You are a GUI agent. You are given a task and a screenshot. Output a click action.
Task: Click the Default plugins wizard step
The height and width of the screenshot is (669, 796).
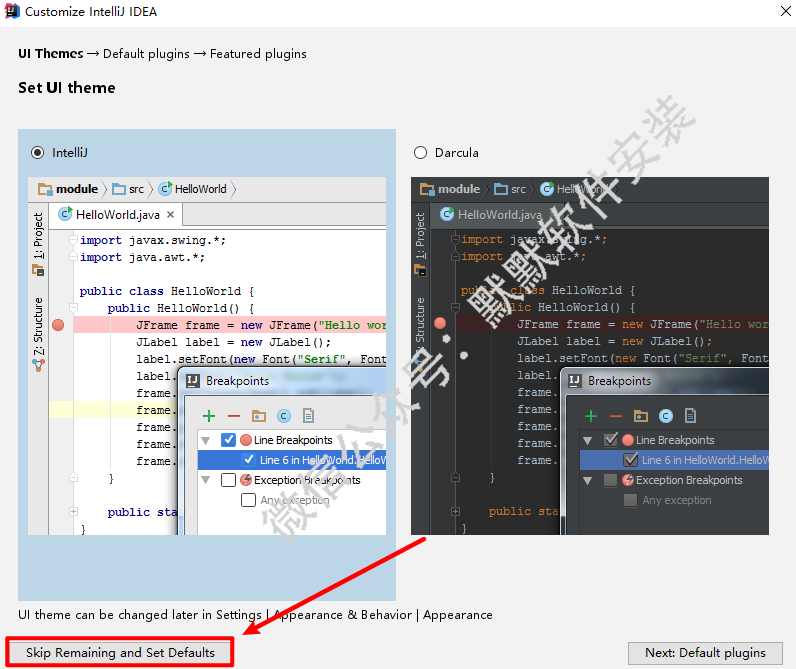coord(146,53)
